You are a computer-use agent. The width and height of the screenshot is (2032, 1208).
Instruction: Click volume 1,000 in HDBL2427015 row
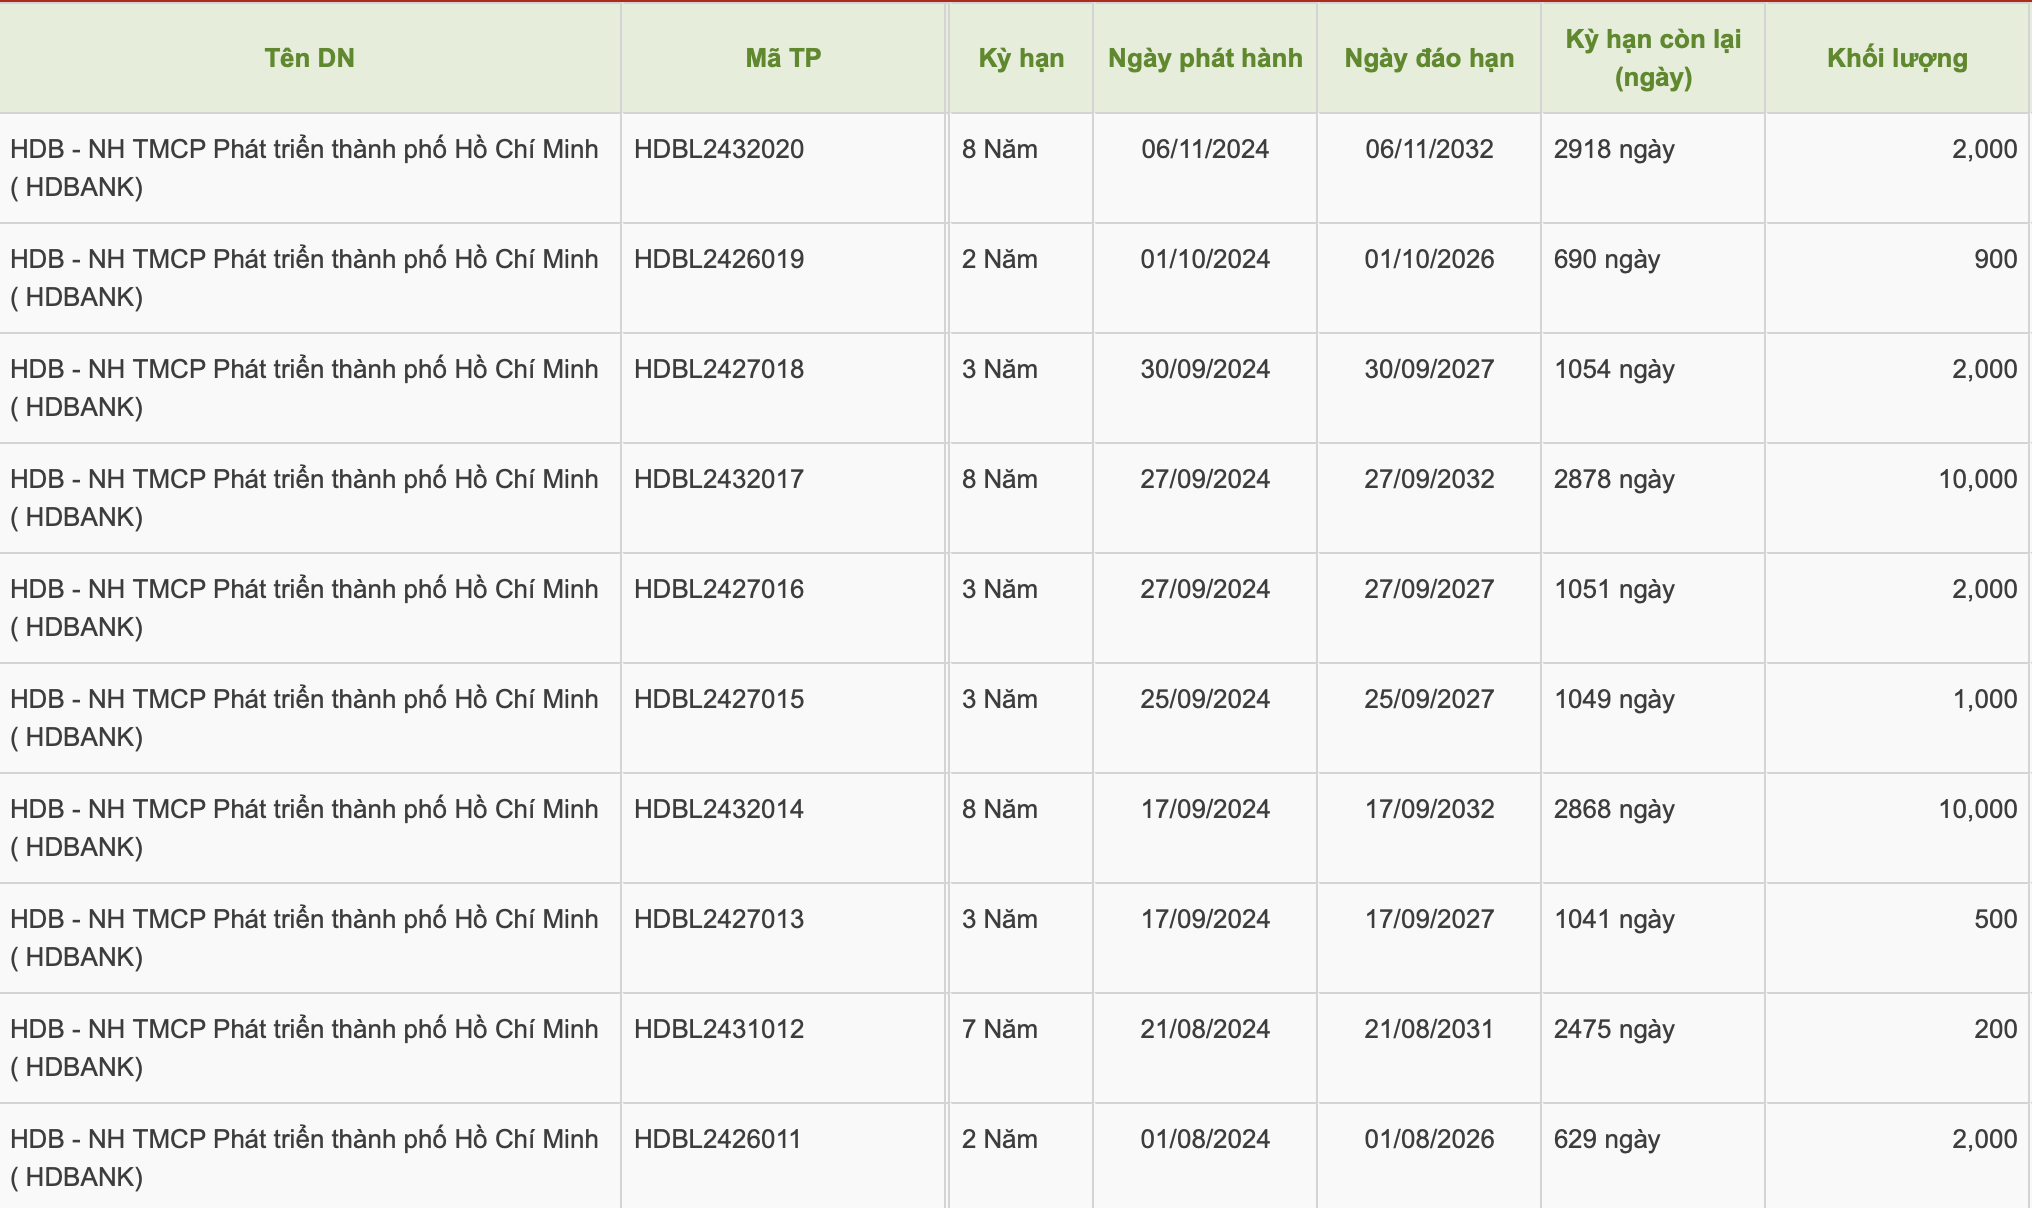coord(1985,699)
